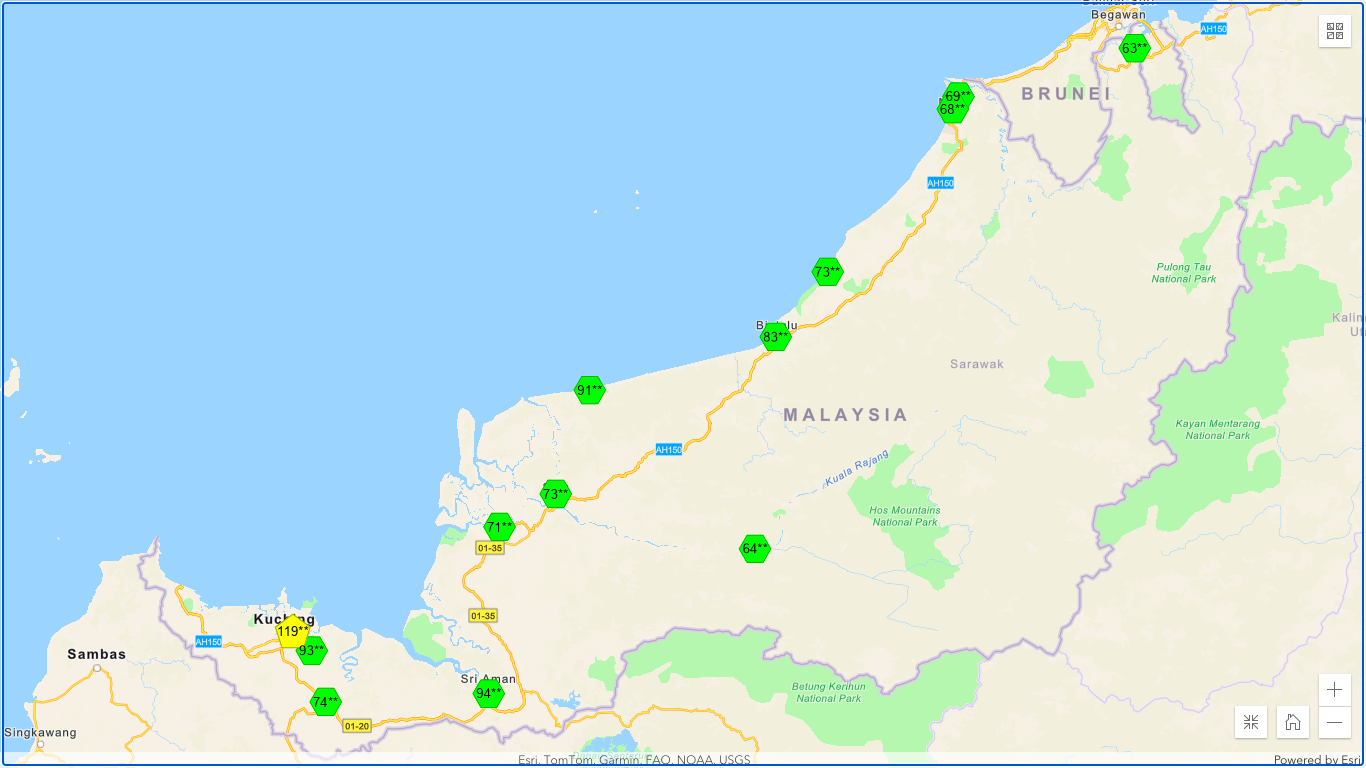The width and height of the screenshot is (1366, 768).
Task: Click the Esri, TomTom, Garmin attribution text
Action: [634, 760]
